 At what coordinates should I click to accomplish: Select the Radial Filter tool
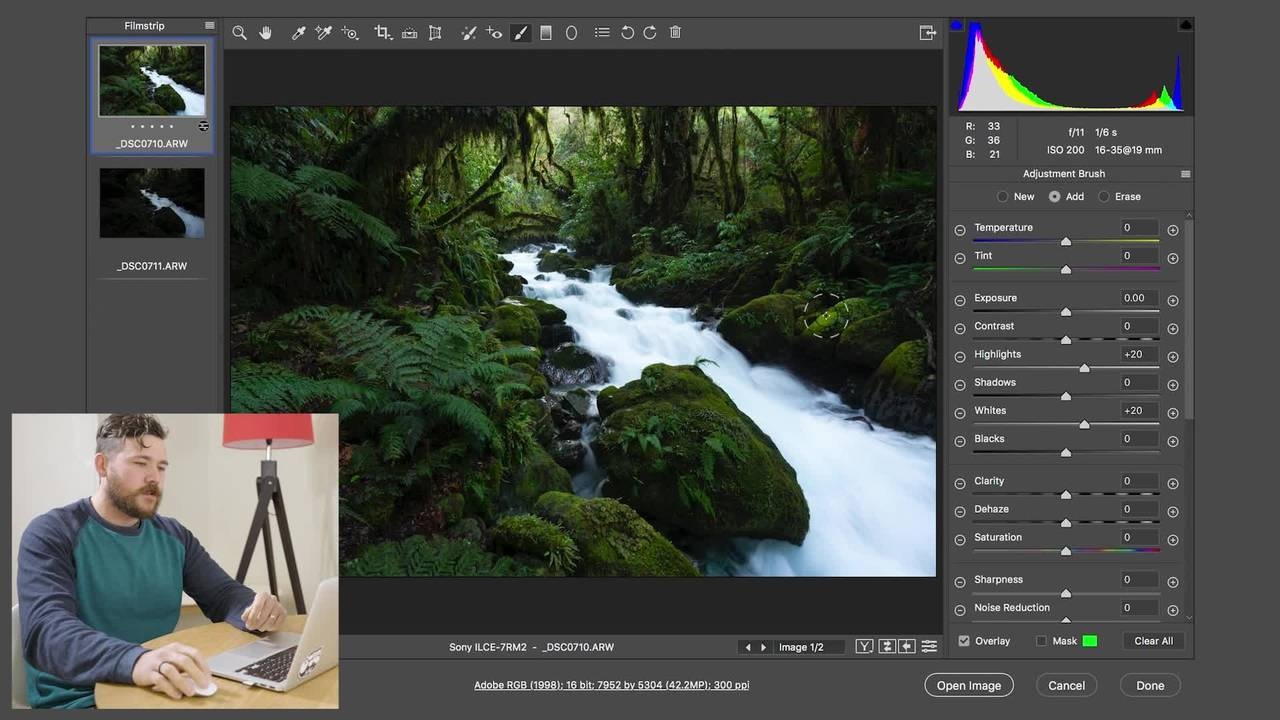571,33
